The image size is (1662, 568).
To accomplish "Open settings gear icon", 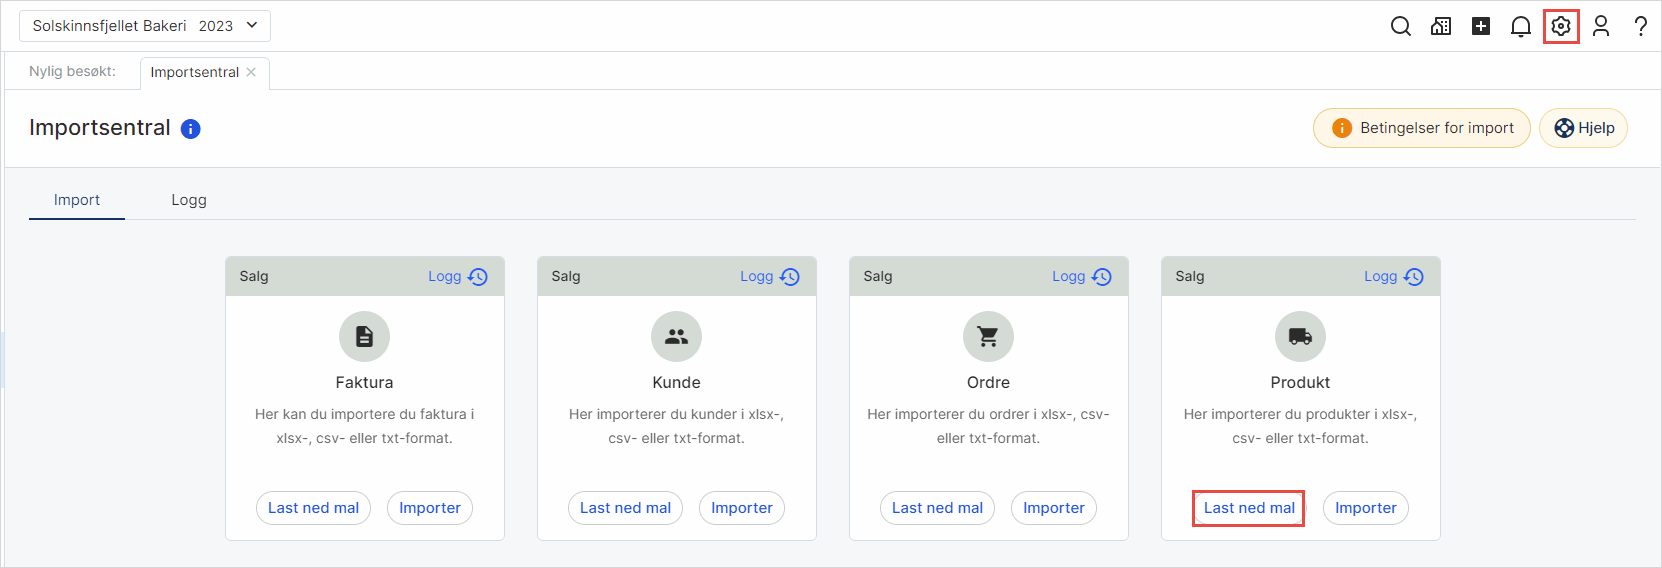I will [1561, 26].
